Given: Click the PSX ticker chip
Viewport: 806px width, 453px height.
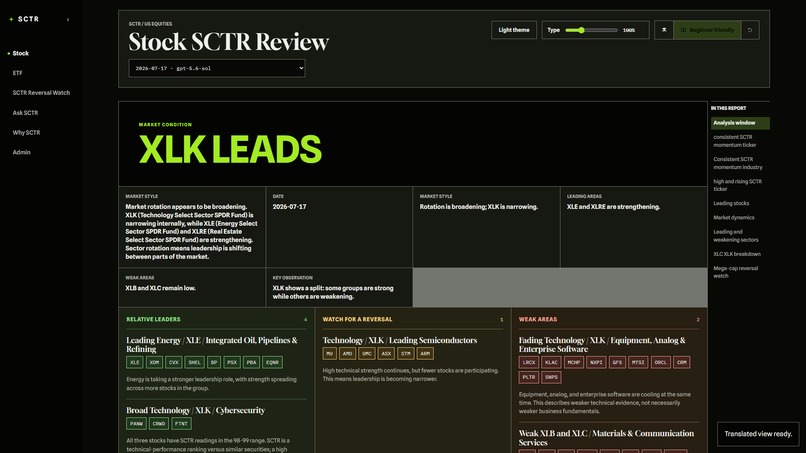Looking at the screenshot, I should [232, 363].
